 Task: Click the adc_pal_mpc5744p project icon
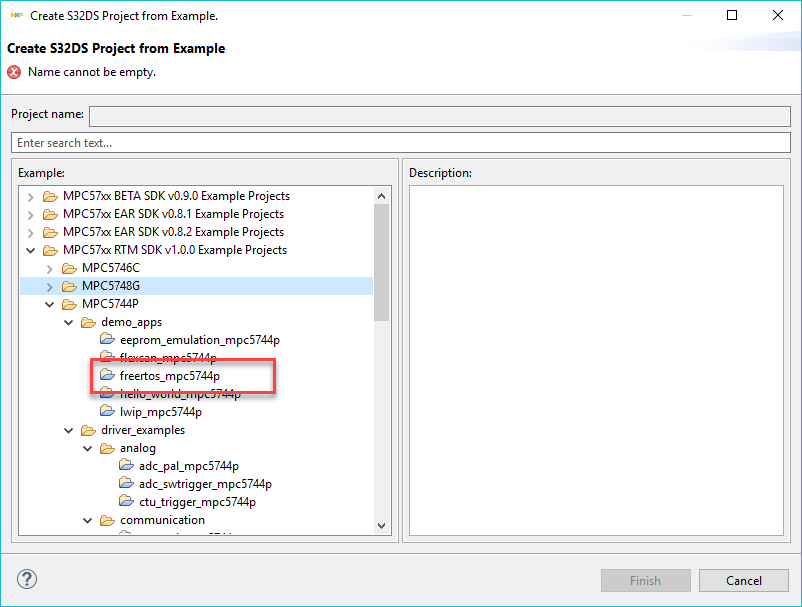click(126, 465)
